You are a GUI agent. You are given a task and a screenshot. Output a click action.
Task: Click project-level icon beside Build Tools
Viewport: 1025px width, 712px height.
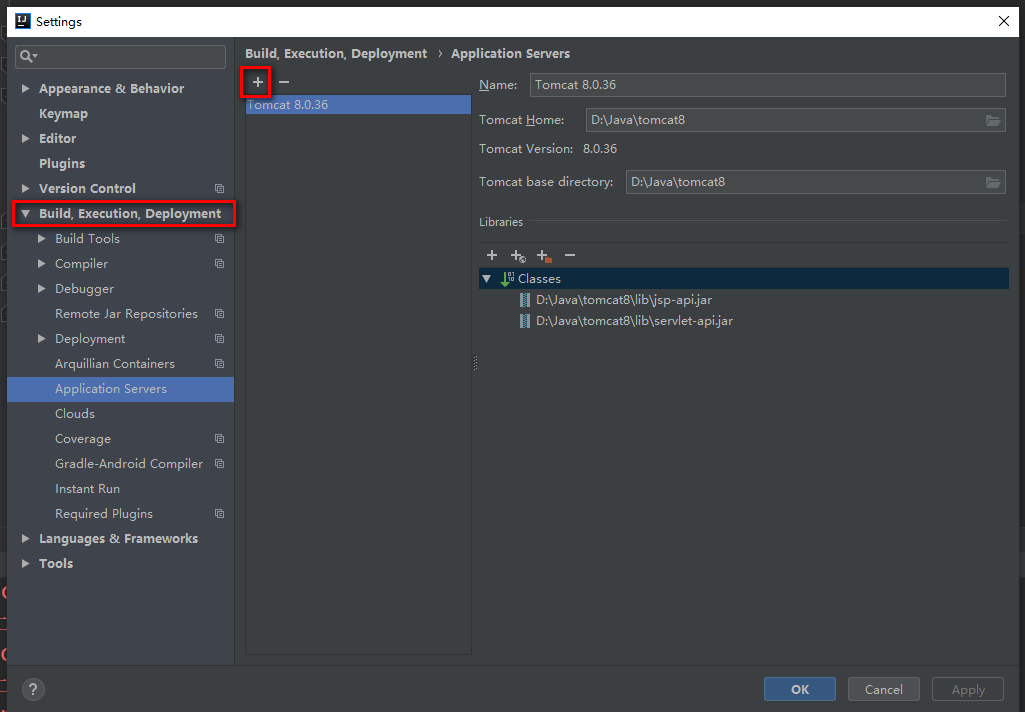(x=220, y=239)
